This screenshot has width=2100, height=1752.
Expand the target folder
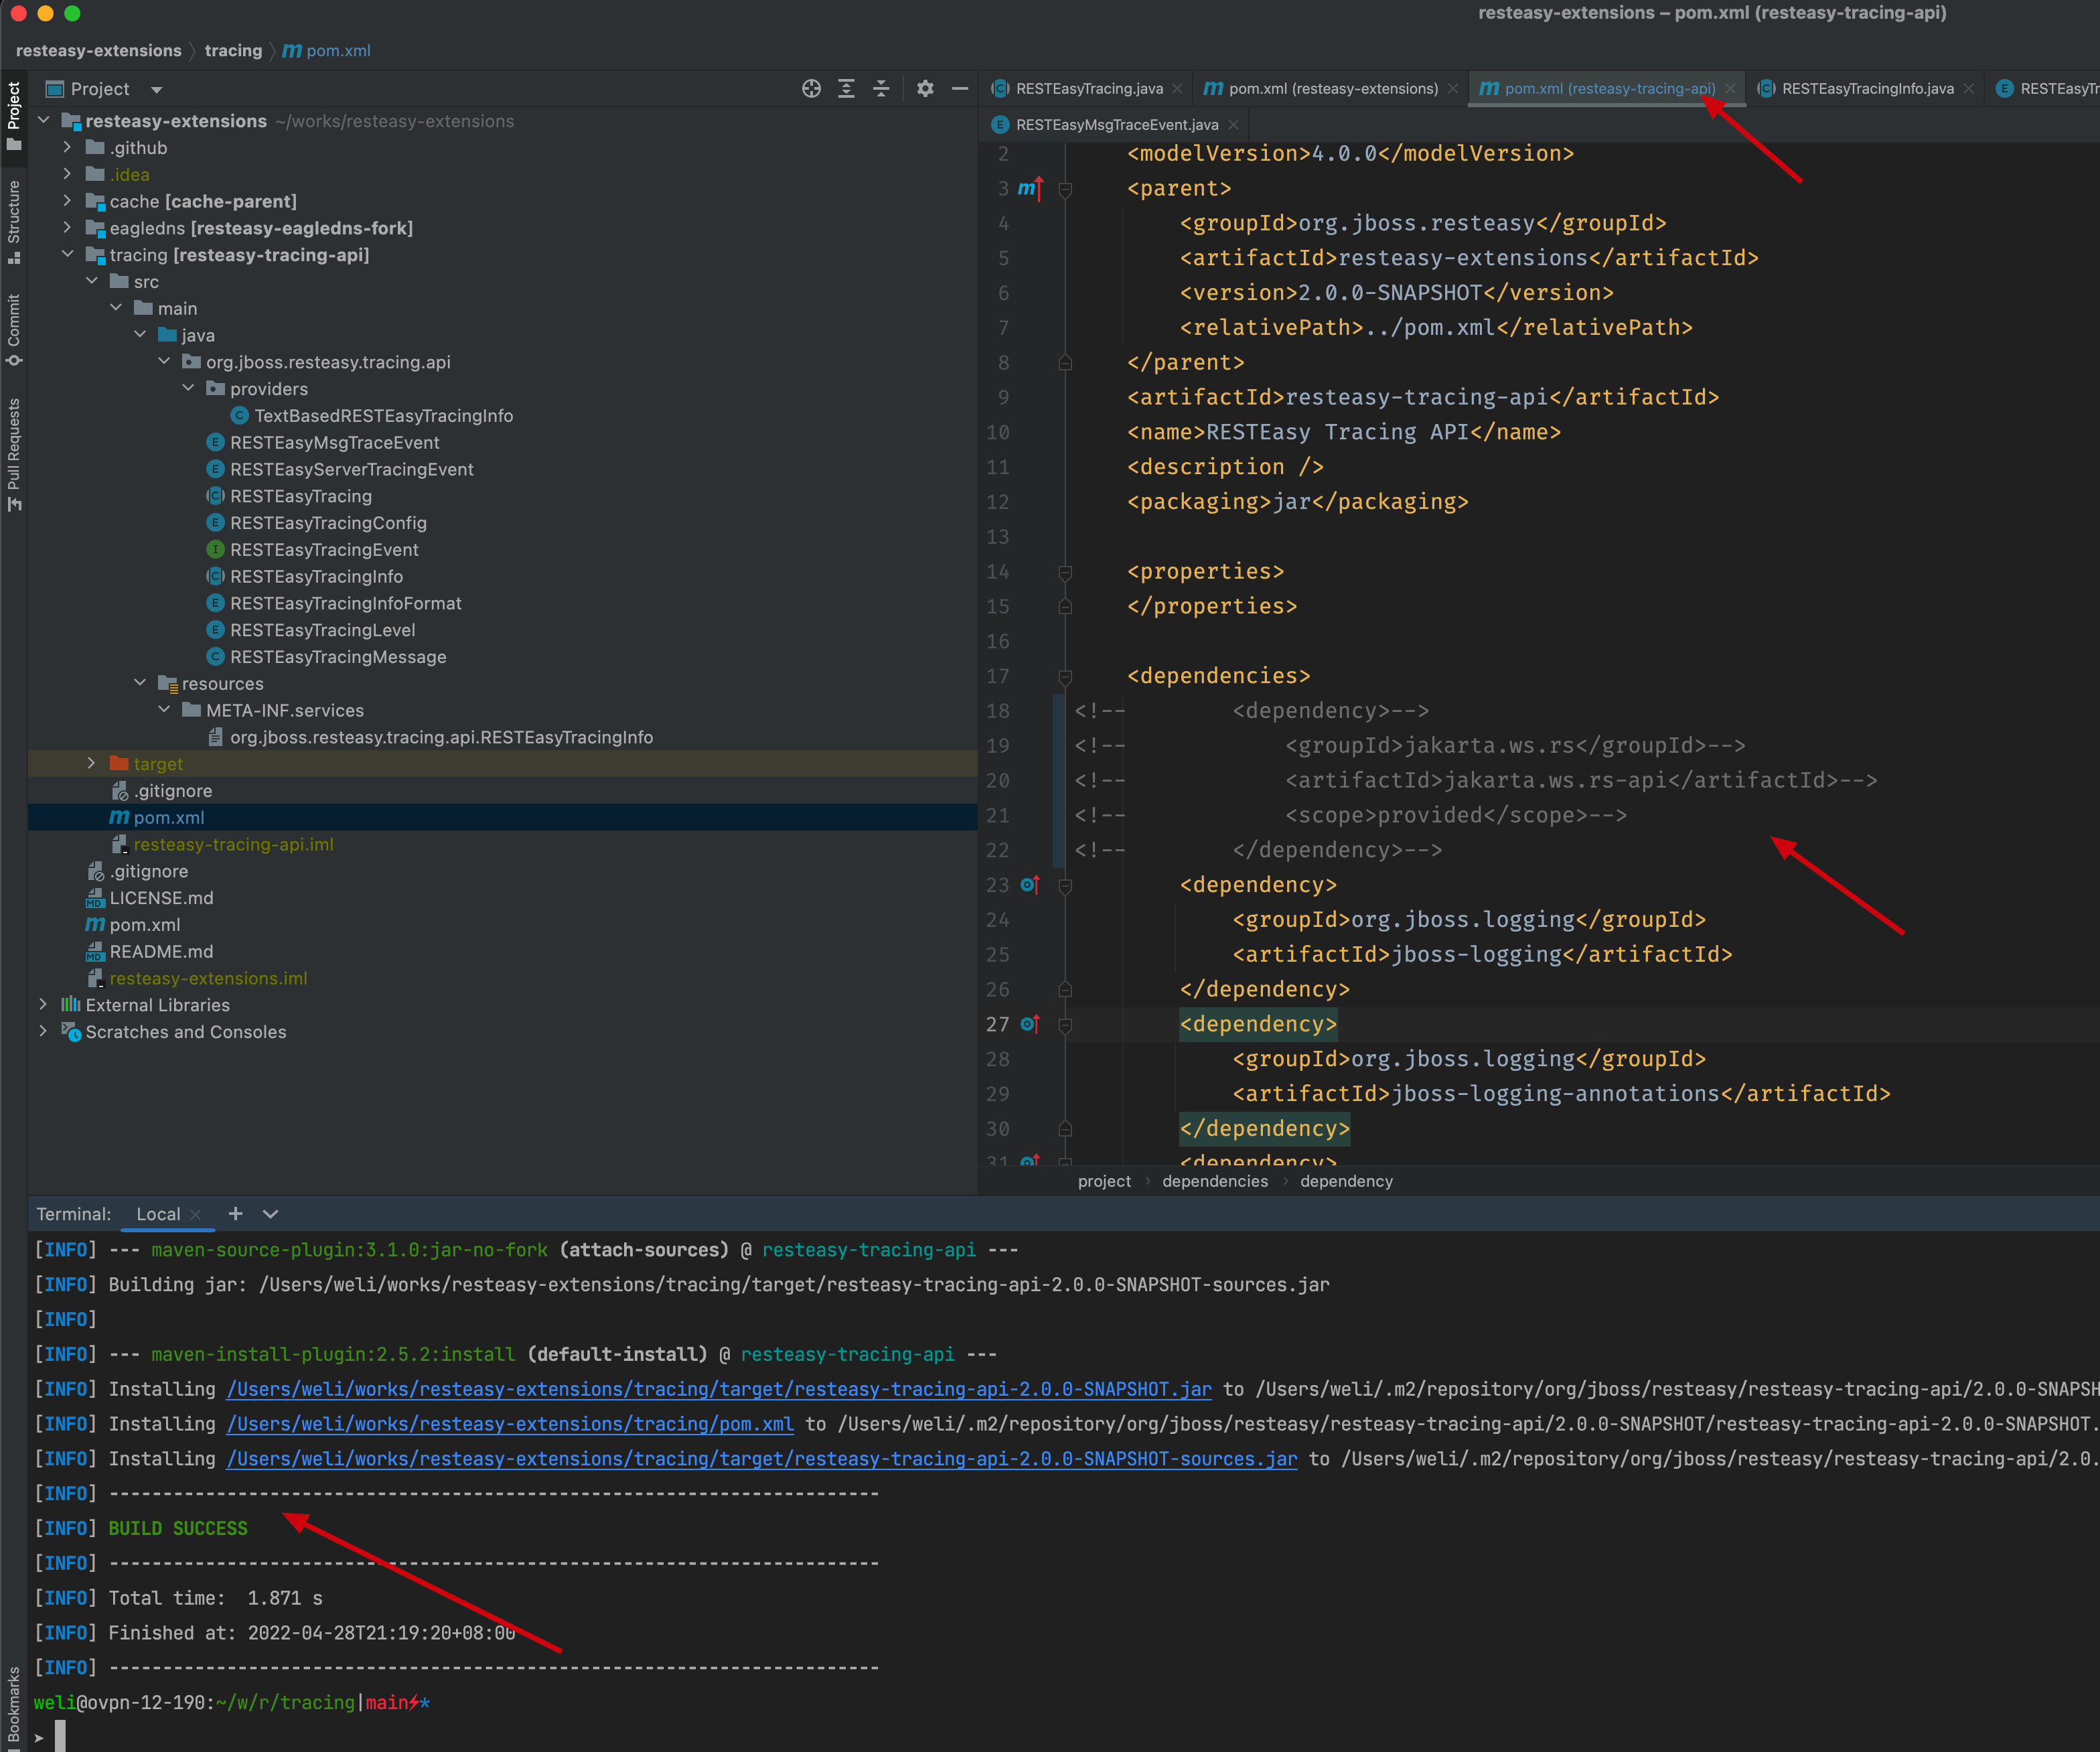coord(91,764)
